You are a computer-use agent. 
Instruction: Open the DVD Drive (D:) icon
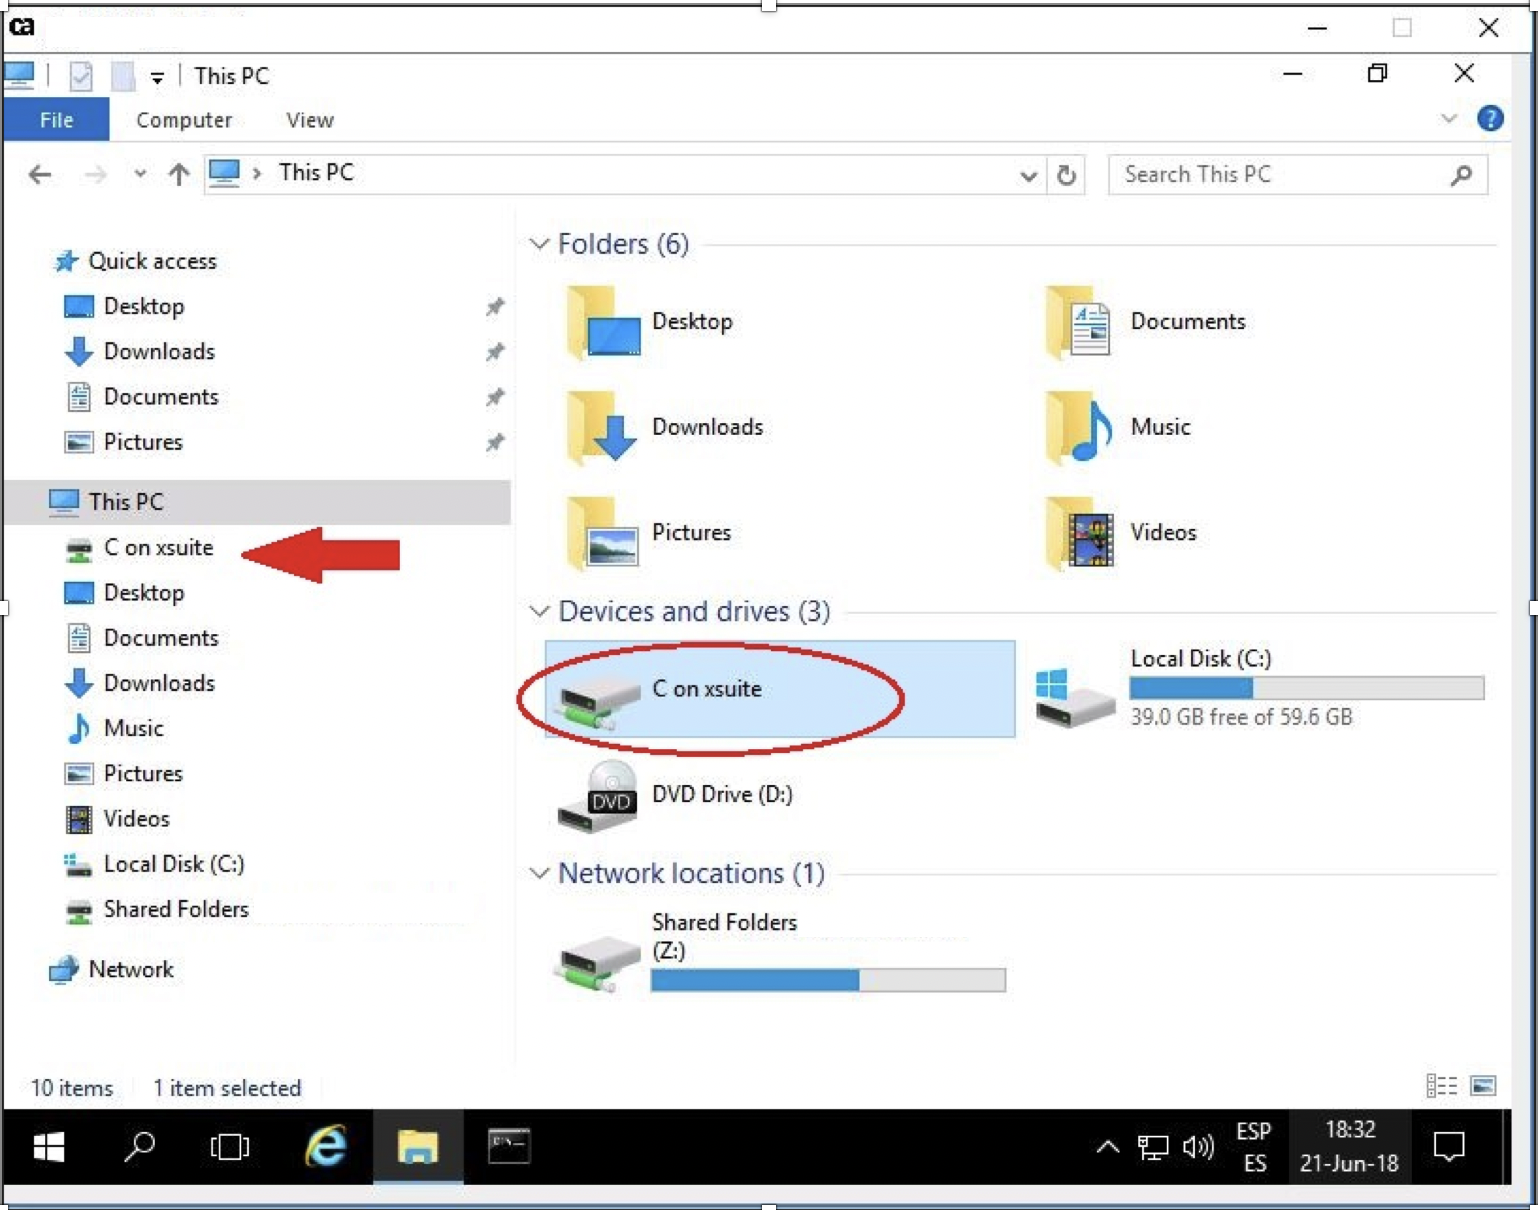(x=598, y=797)
